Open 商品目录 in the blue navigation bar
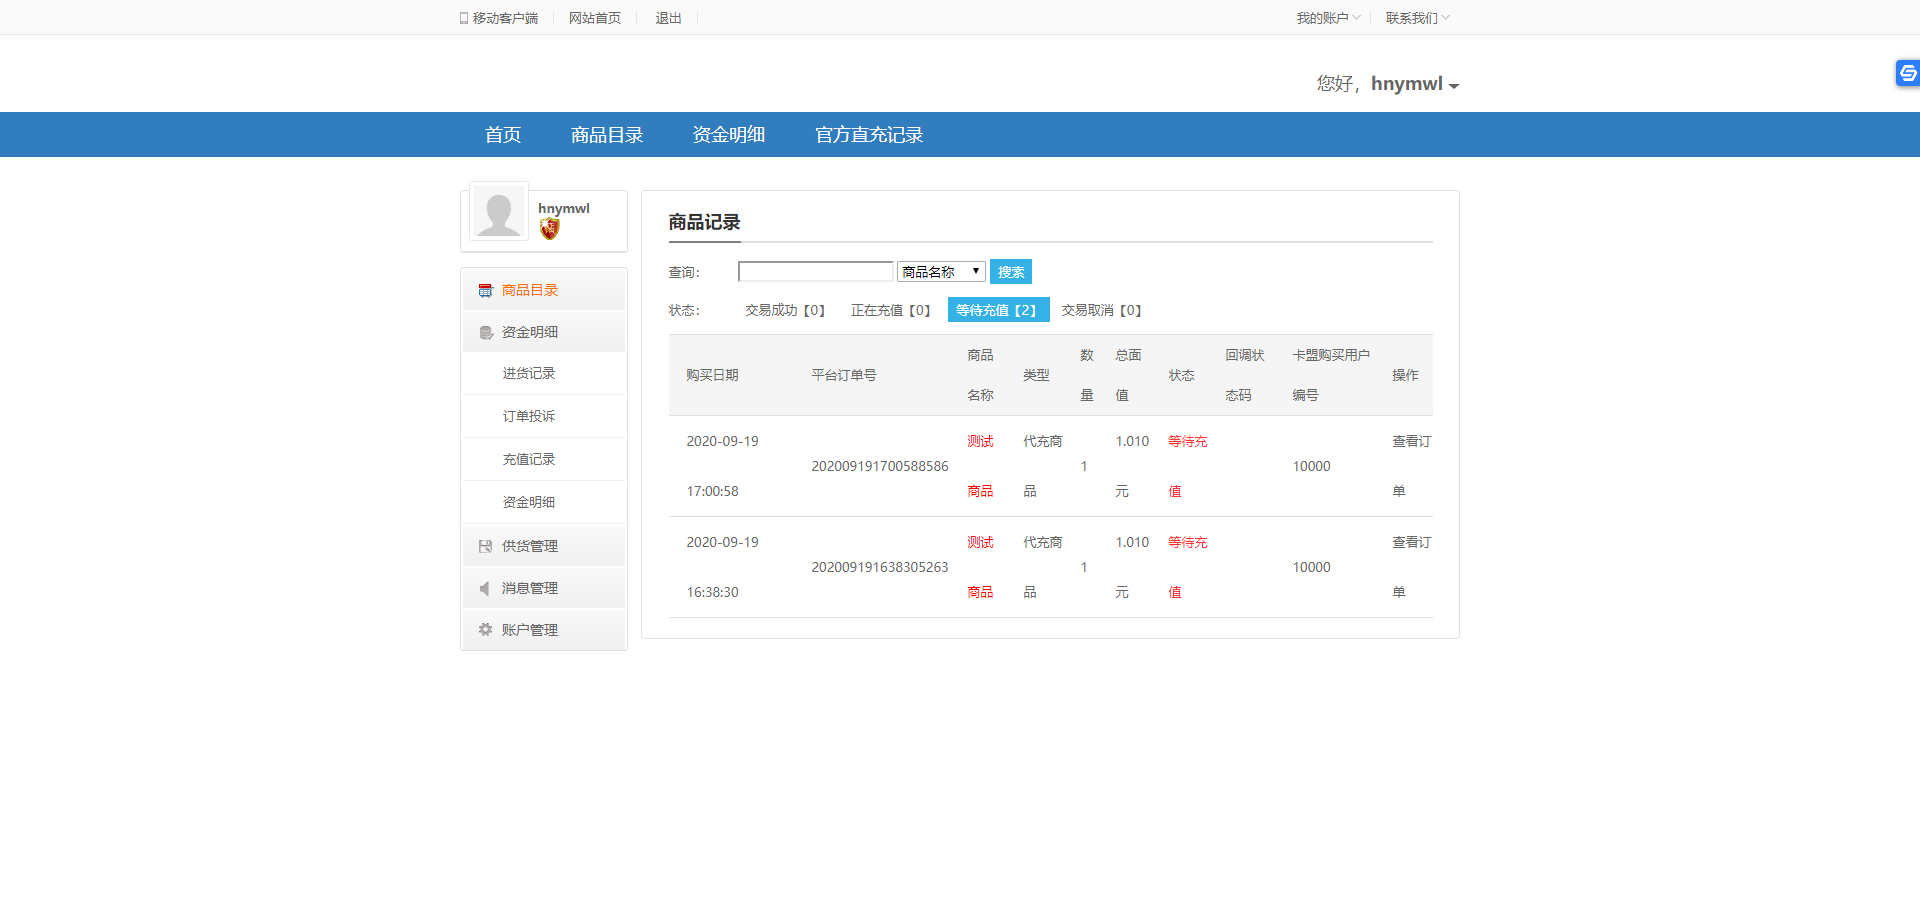 607,135
